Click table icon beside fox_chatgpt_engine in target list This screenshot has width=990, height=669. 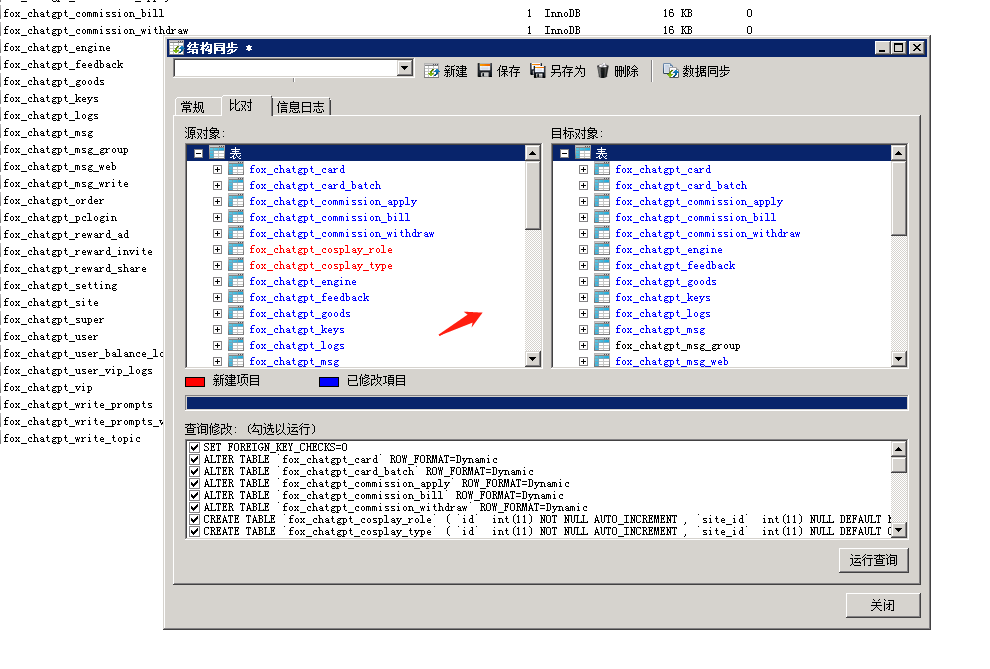(602, 250)
